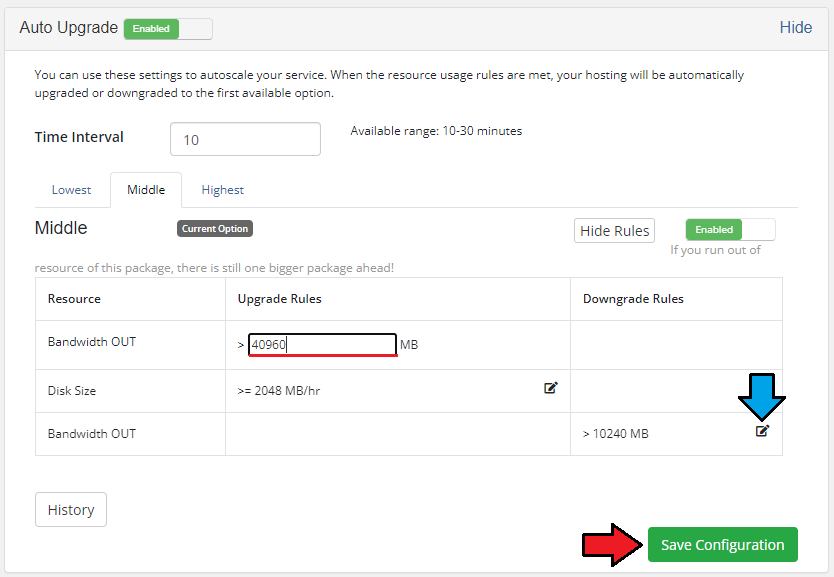
Task: Click the Auto Upgrade heading
Action: coord(69,28)
